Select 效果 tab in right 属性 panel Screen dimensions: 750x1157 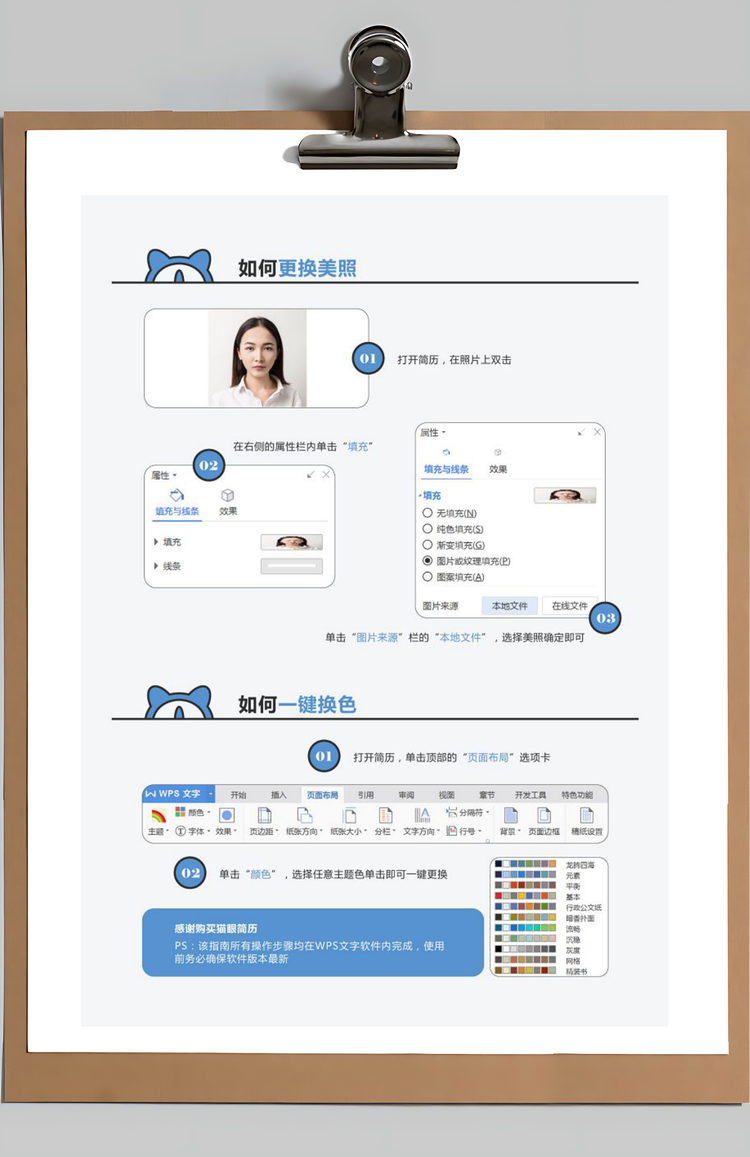(x=498, y=469)
